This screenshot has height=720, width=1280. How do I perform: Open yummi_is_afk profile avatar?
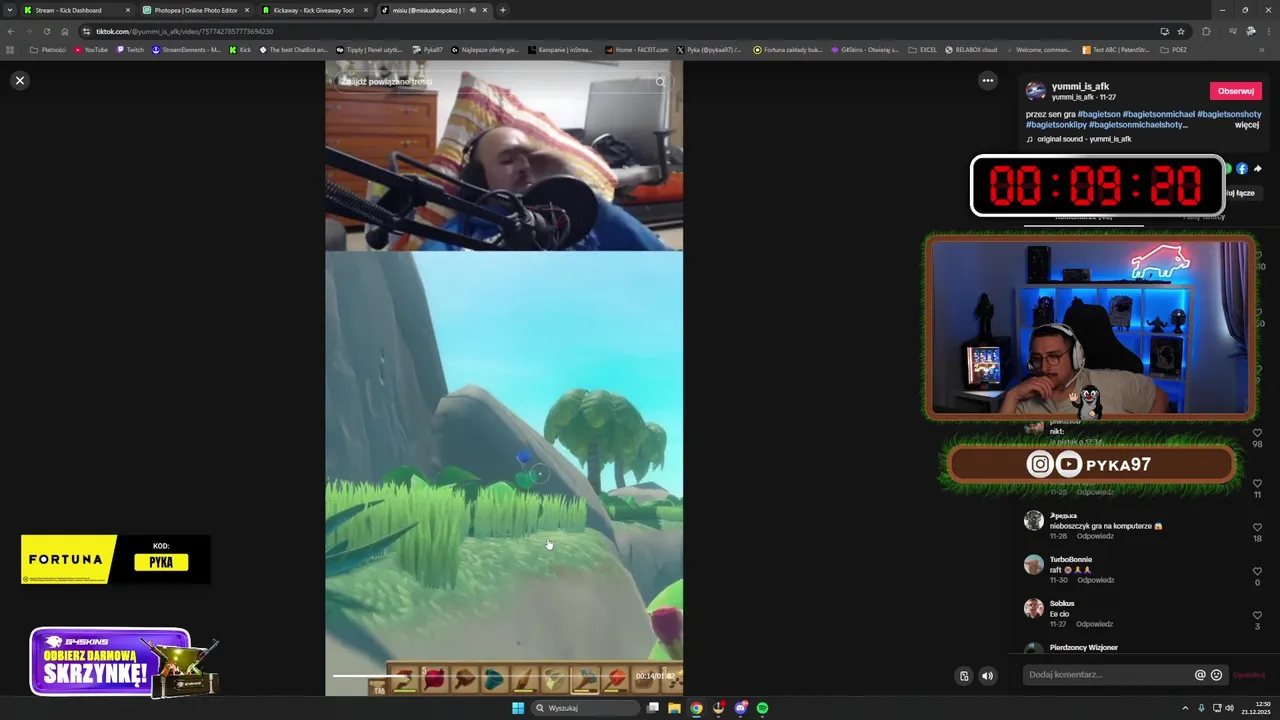[1036, 91]
